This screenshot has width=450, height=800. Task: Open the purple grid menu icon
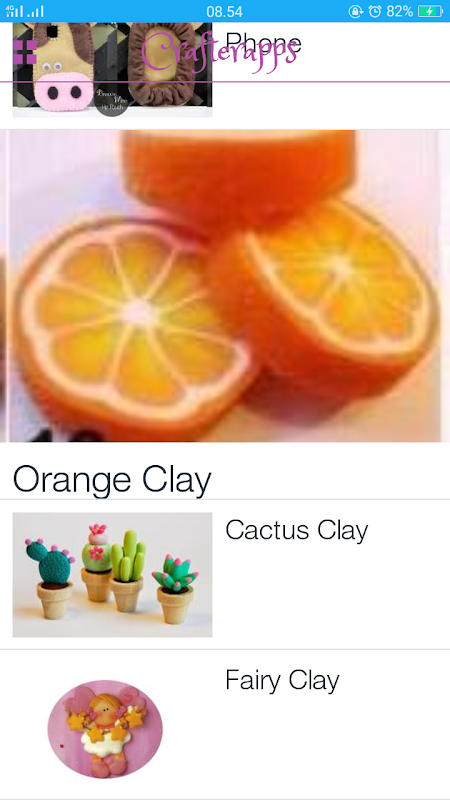24,52
